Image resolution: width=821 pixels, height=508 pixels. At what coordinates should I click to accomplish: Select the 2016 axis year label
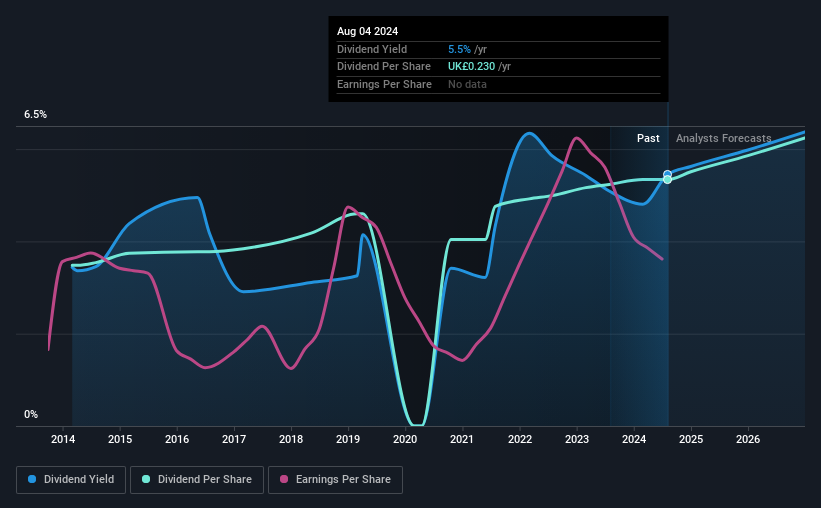(177, 439)
